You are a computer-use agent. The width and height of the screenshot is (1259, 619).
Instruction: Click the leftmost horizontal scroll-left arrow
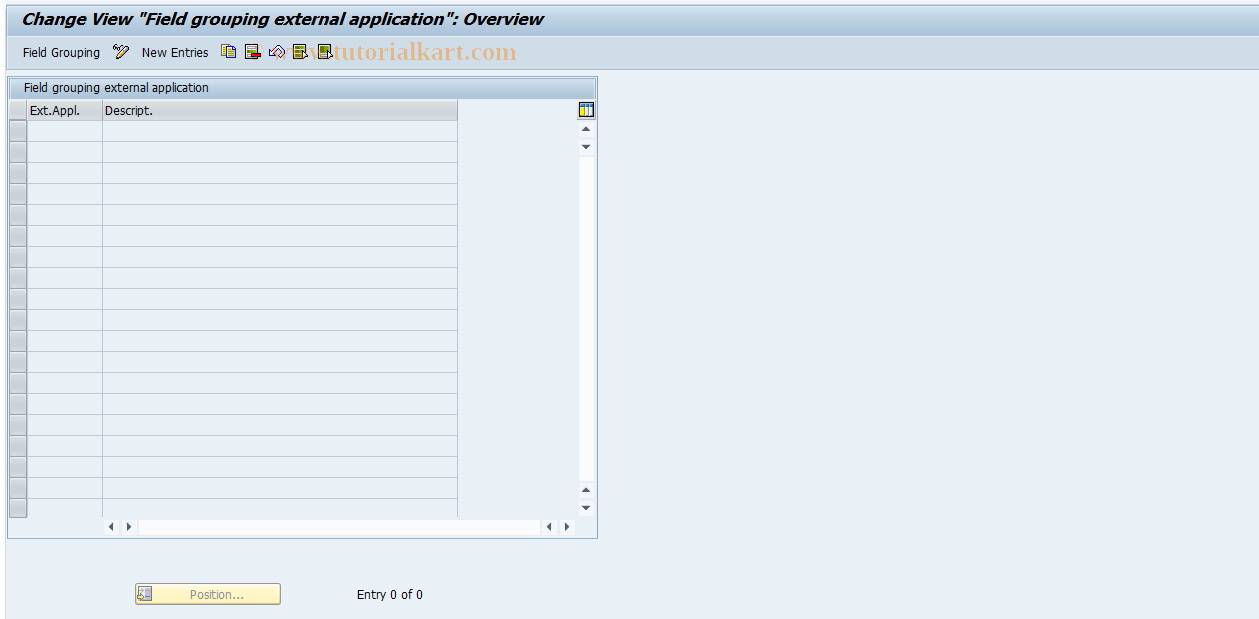click(111, 526)
